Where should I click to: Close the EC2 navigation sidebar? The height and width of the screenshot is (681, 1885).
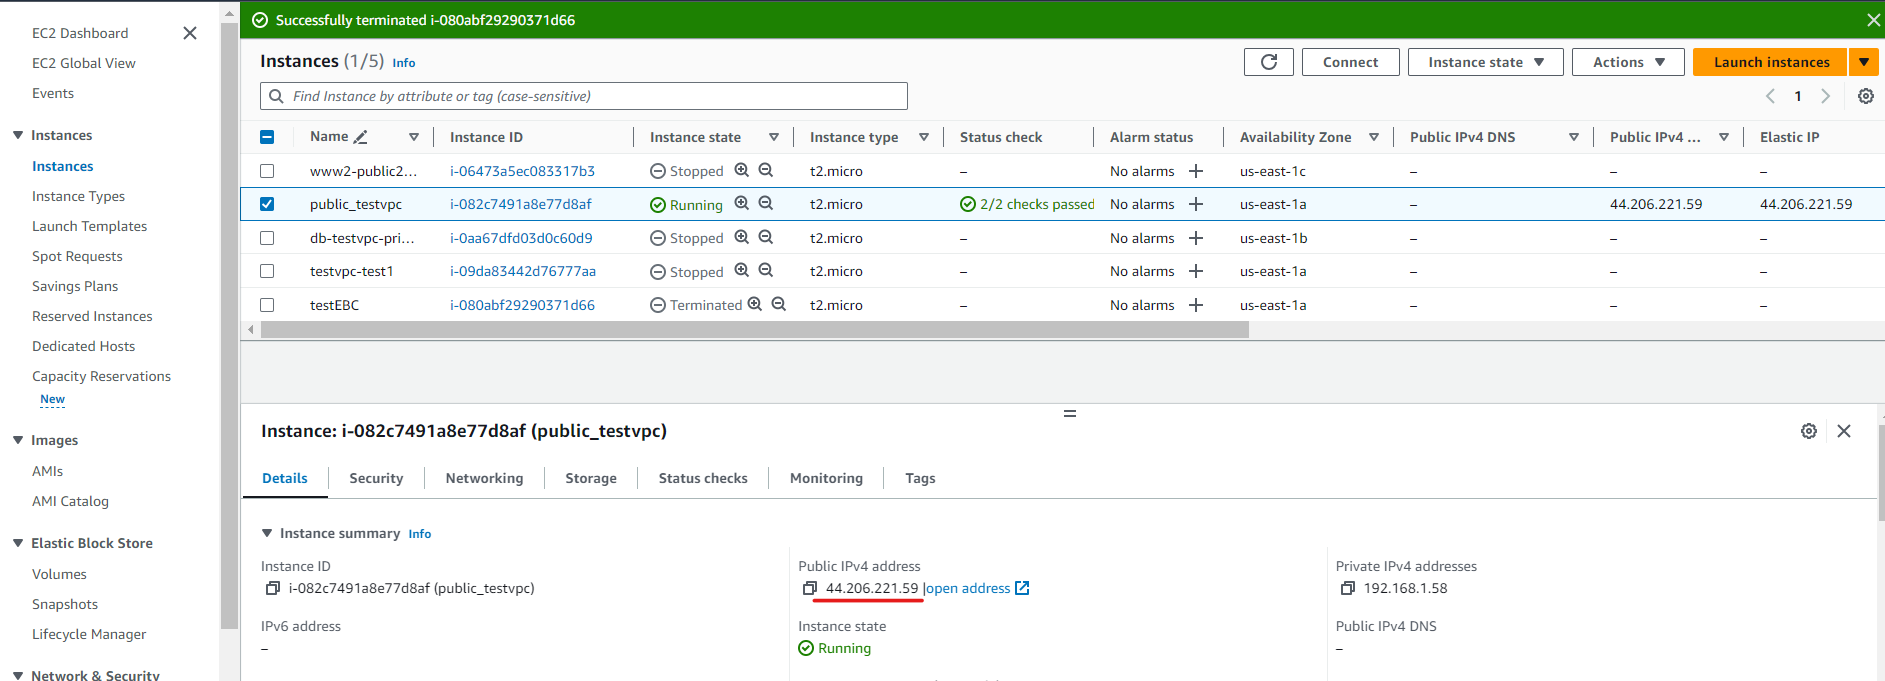click(190, 33)
